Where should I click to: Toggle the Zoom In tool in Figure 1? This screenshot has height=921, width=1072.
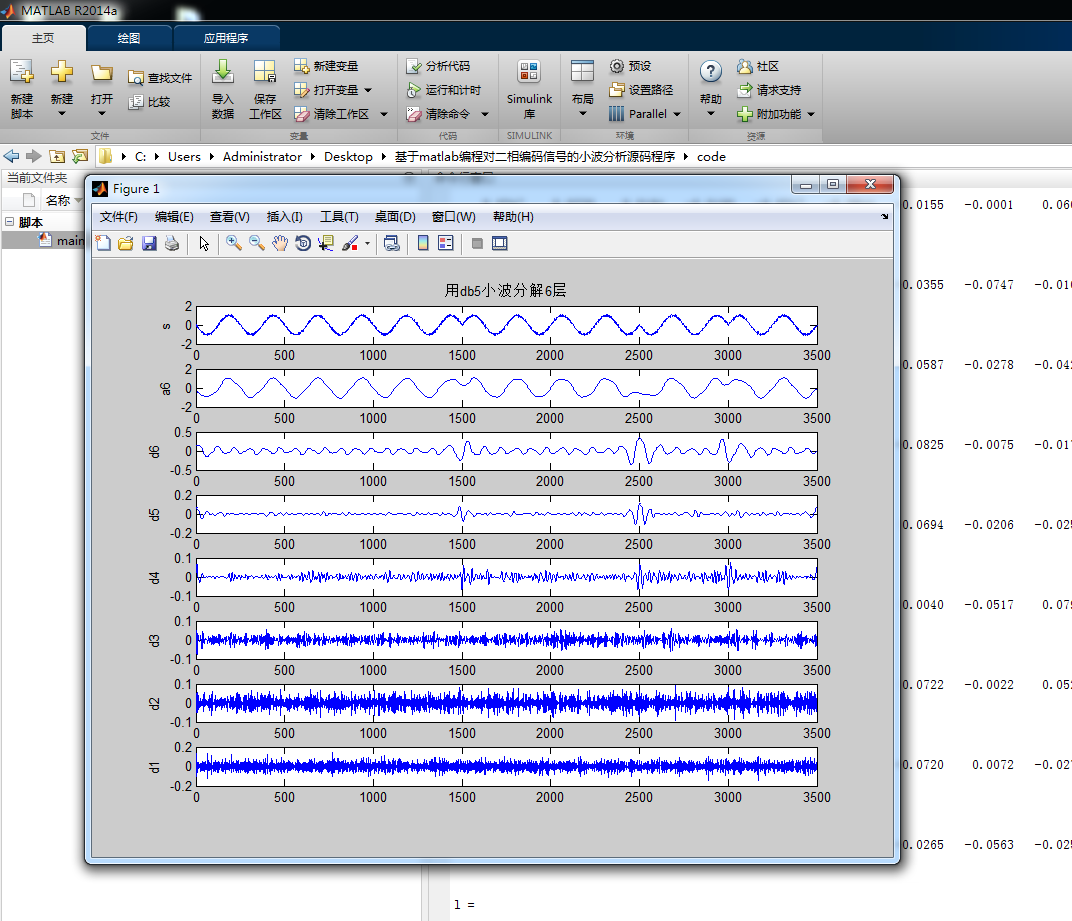click(234, 243)
